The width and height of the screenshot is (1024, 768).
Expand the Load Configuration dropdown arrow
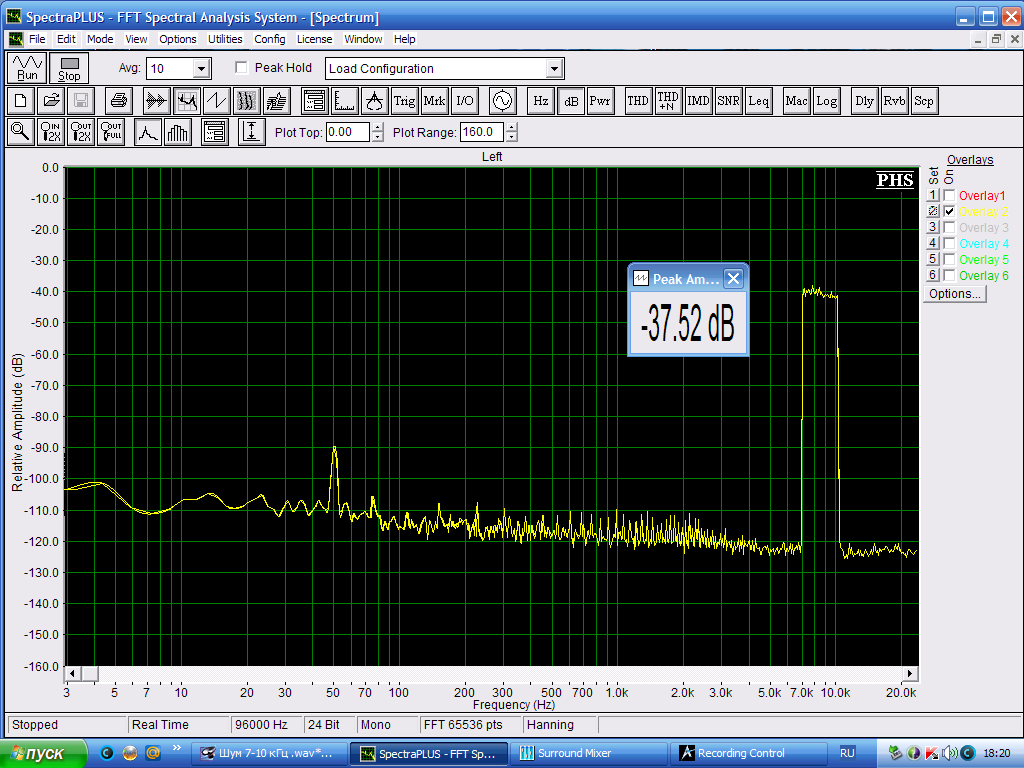[555, 69]
